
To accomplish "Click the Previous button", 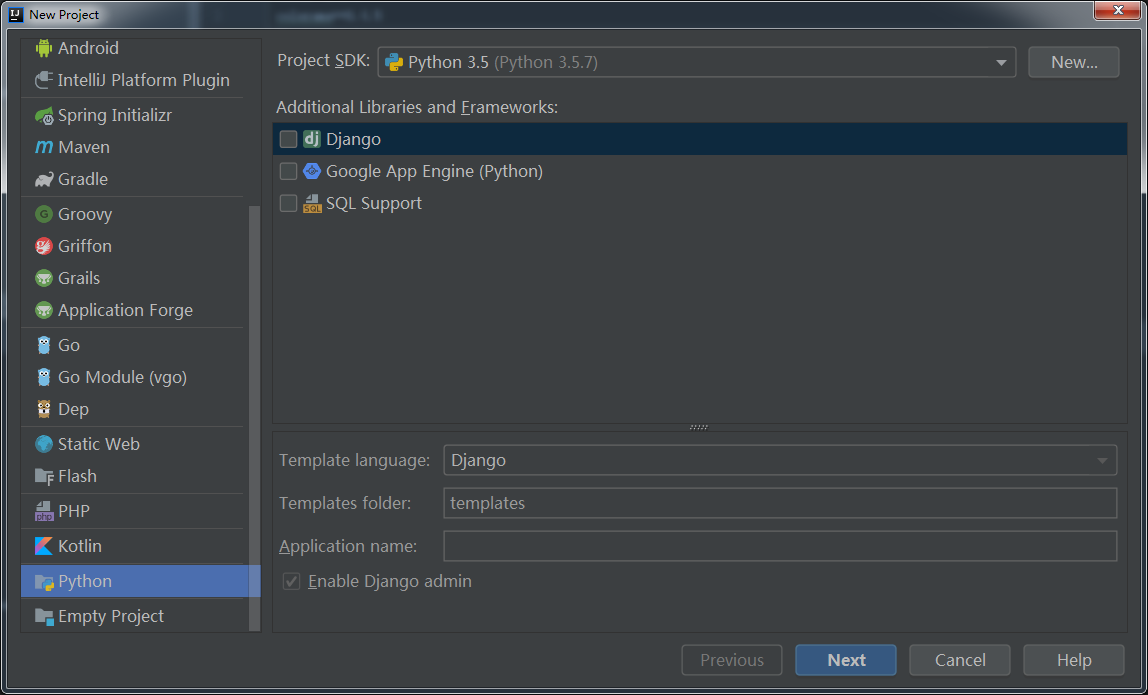I will coord(731,660).
